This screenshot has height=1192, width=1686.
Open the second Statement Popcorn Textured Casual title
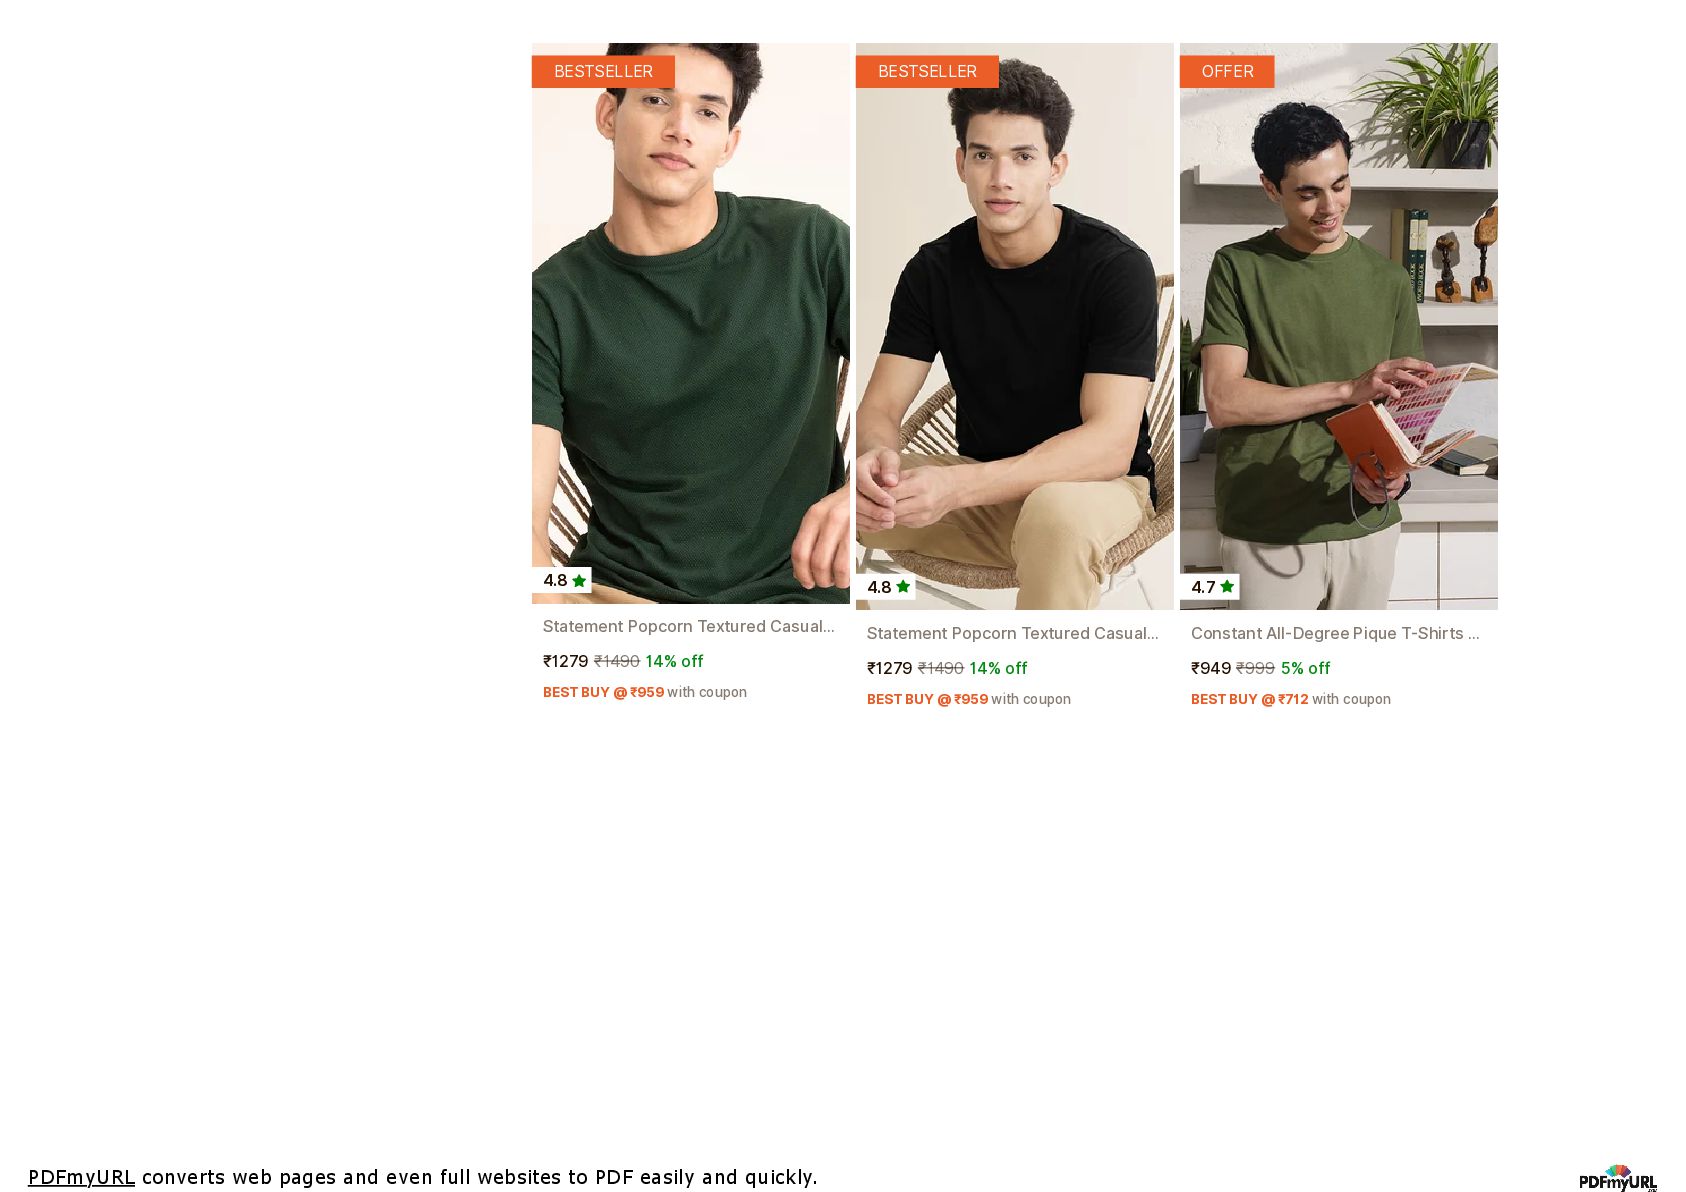point(1013,633)
